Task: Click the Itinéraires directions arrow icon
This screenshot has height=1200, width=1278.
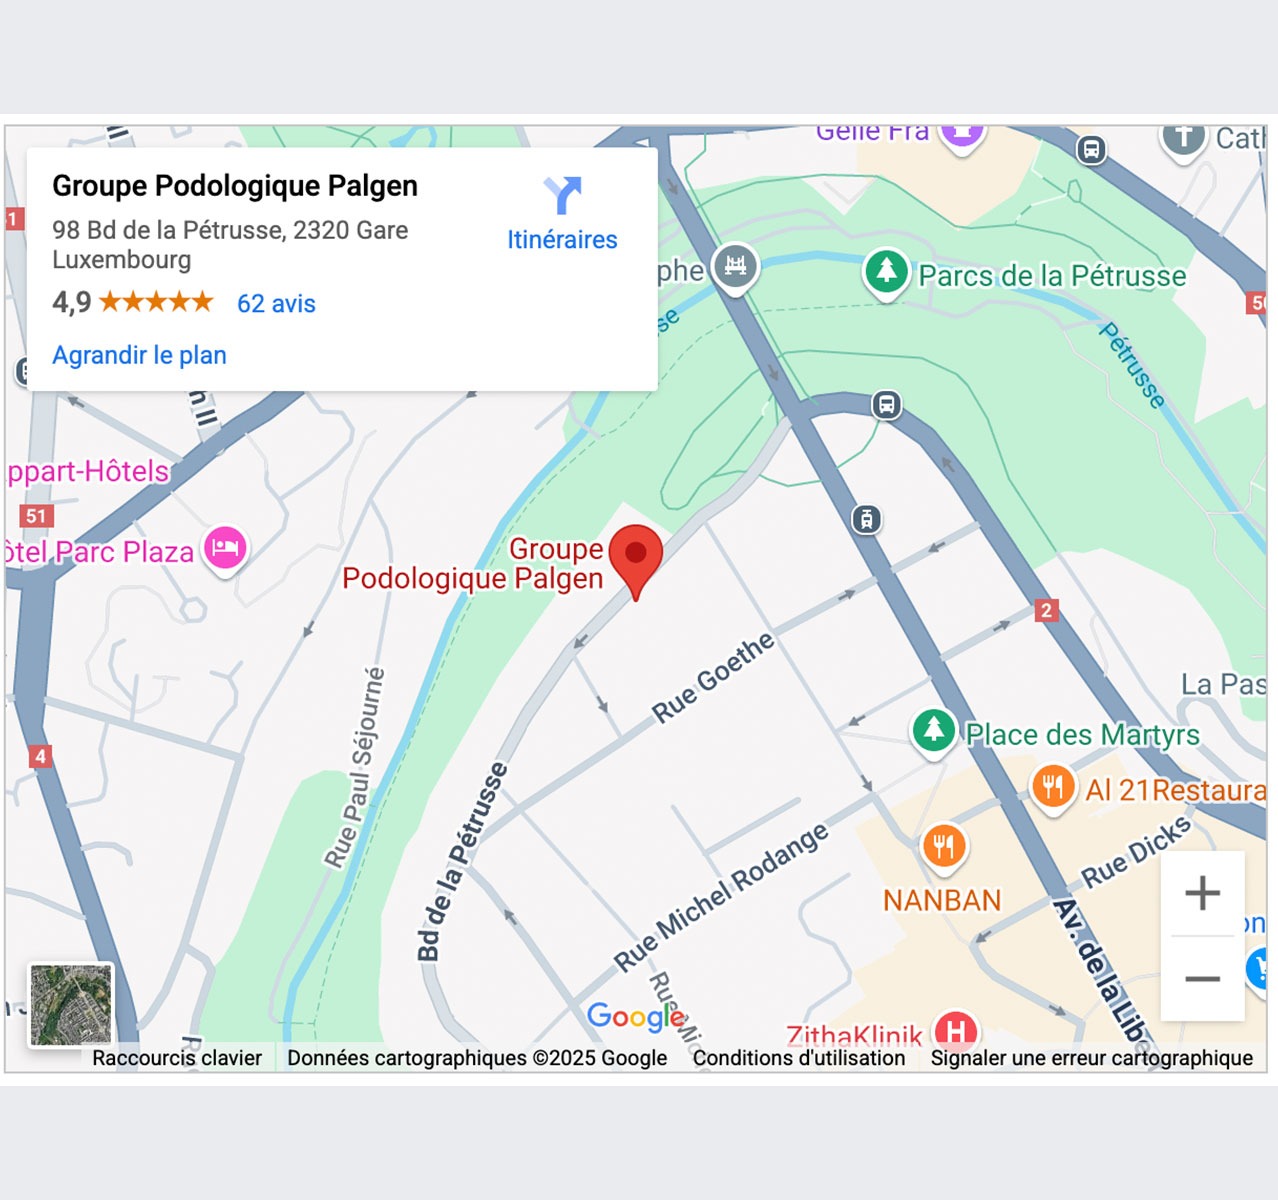Action: click(x=563, y=195)
